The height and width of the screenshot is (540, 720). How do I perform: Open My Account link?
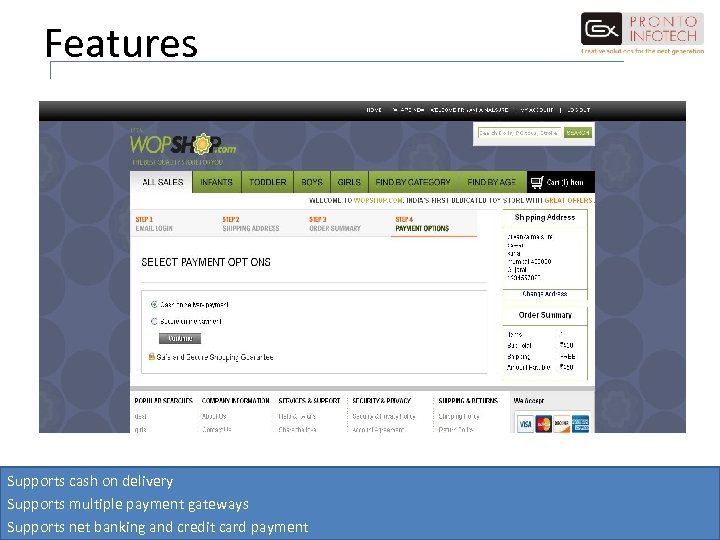[537, 110]
